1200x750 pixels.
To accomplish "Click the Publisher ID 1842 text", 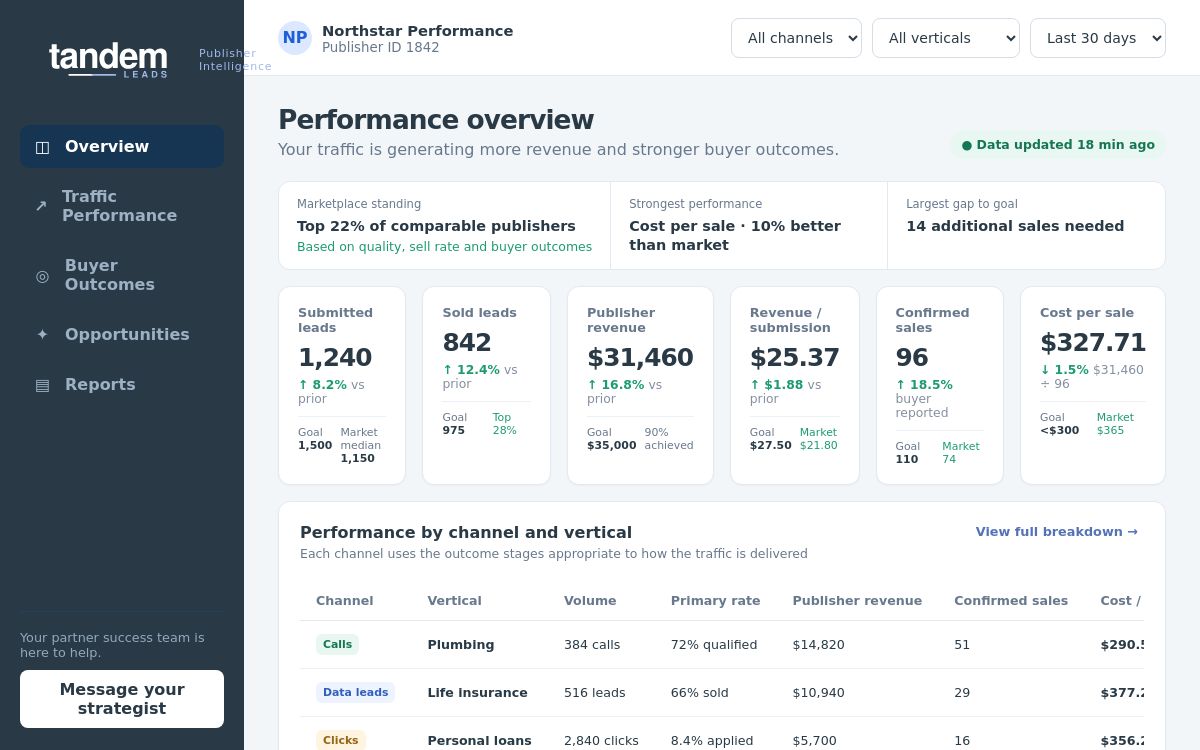I will (381, 48).
